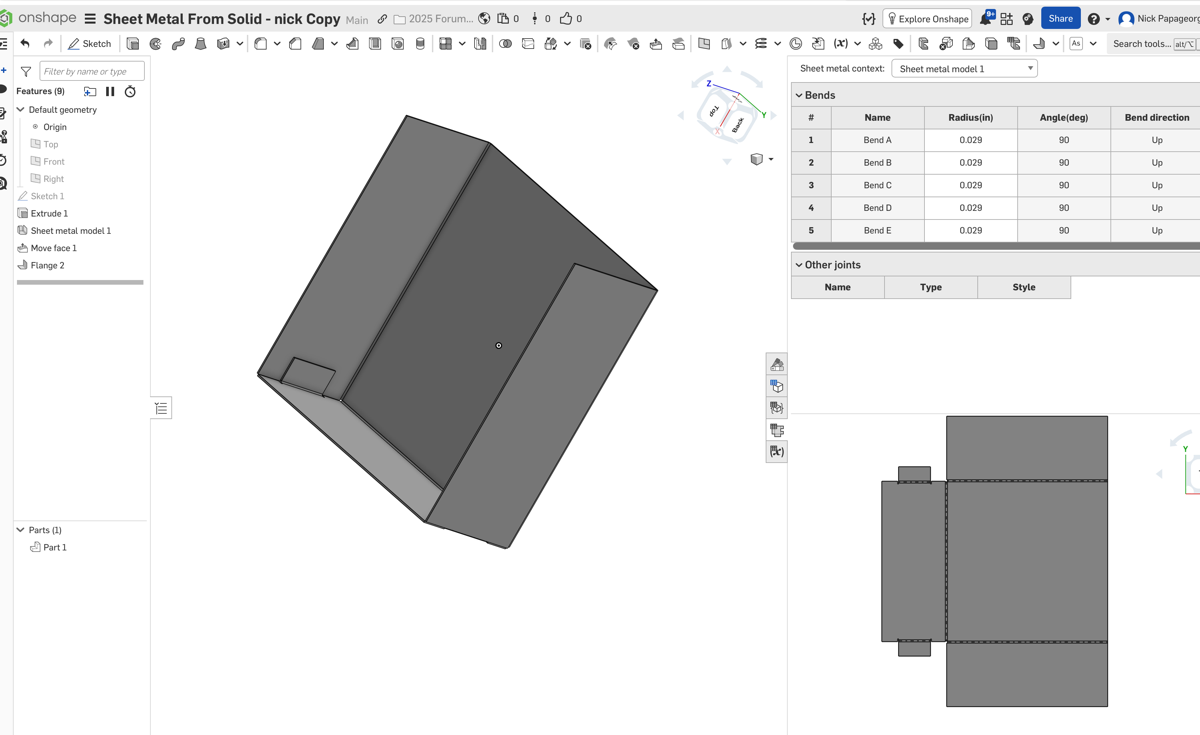The image size is (1200, 735).
Task: Select the Mirror tool icon
Action: point(480,44)
